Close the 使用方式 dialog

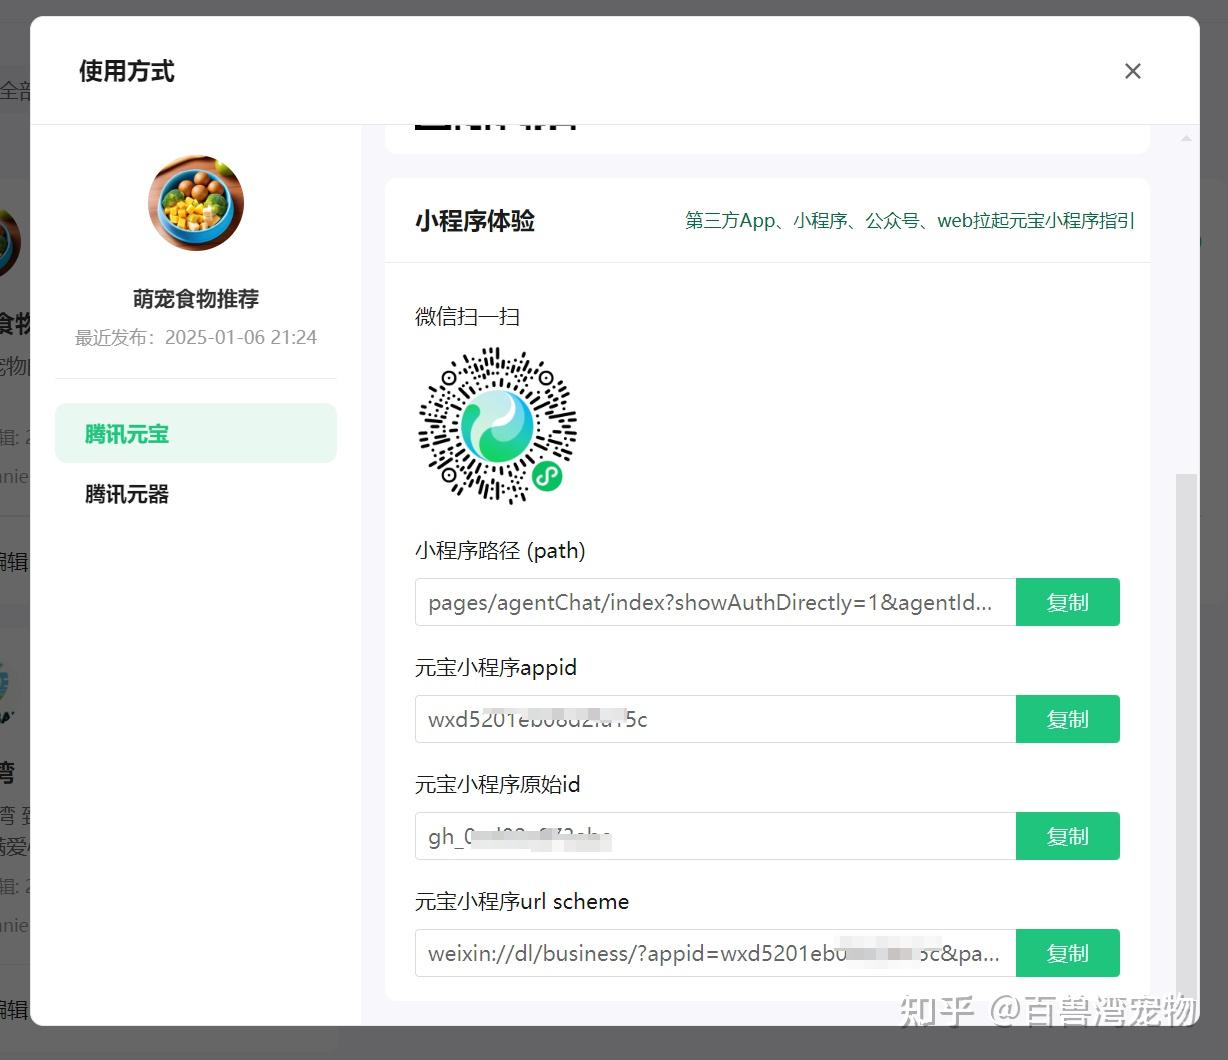(x=1132, y=71)
